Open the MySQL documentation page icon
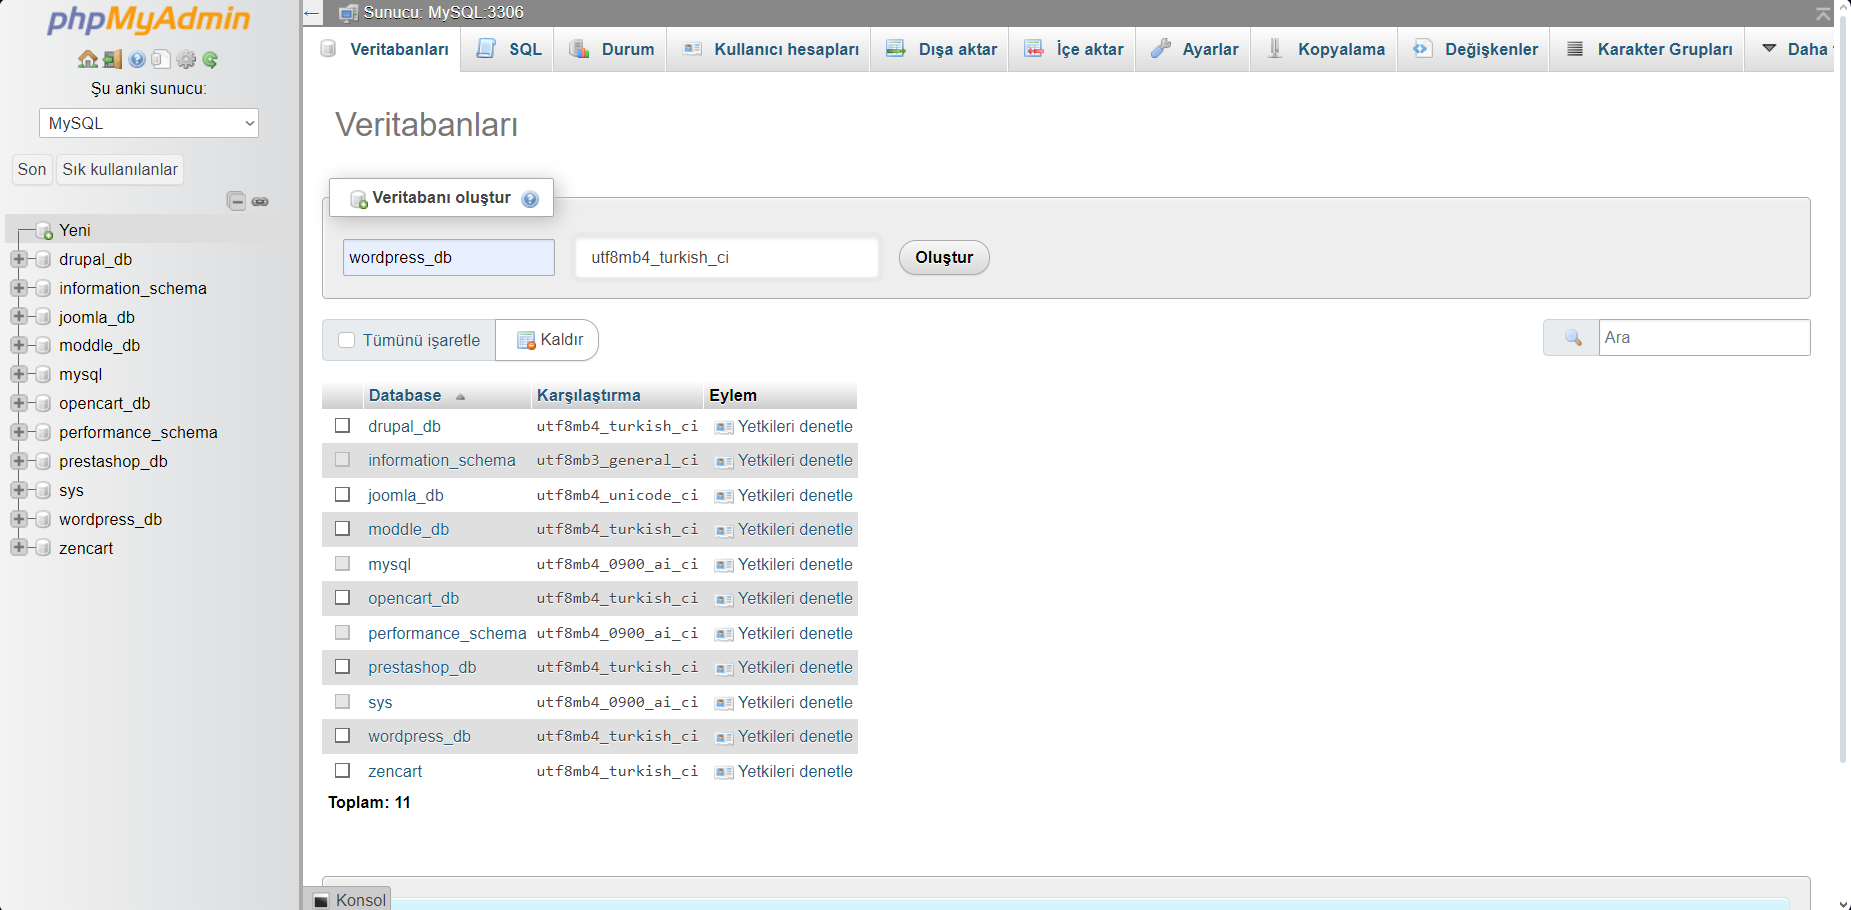The image size is (1851, 910). coord(161,59)
